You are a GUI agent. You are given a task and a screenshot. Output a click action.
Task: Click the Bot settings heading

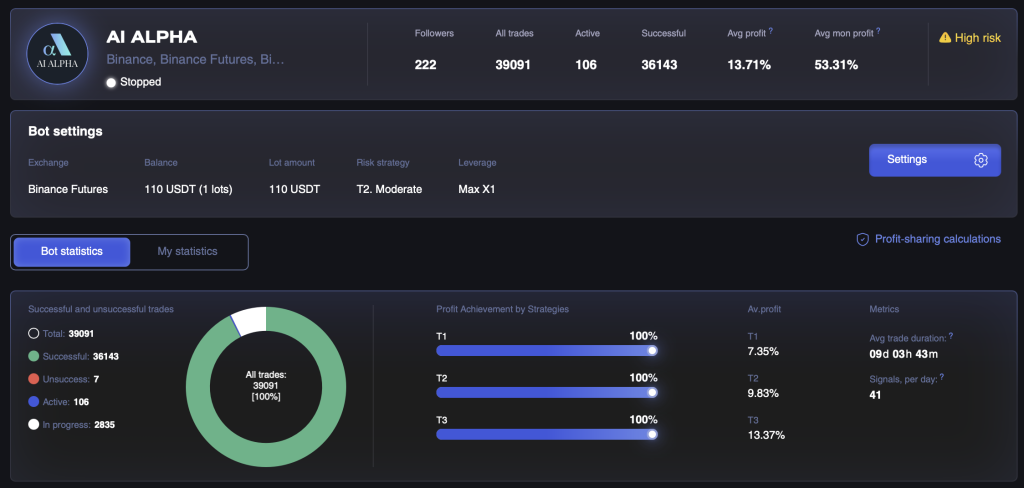click(x=65, y=131)
